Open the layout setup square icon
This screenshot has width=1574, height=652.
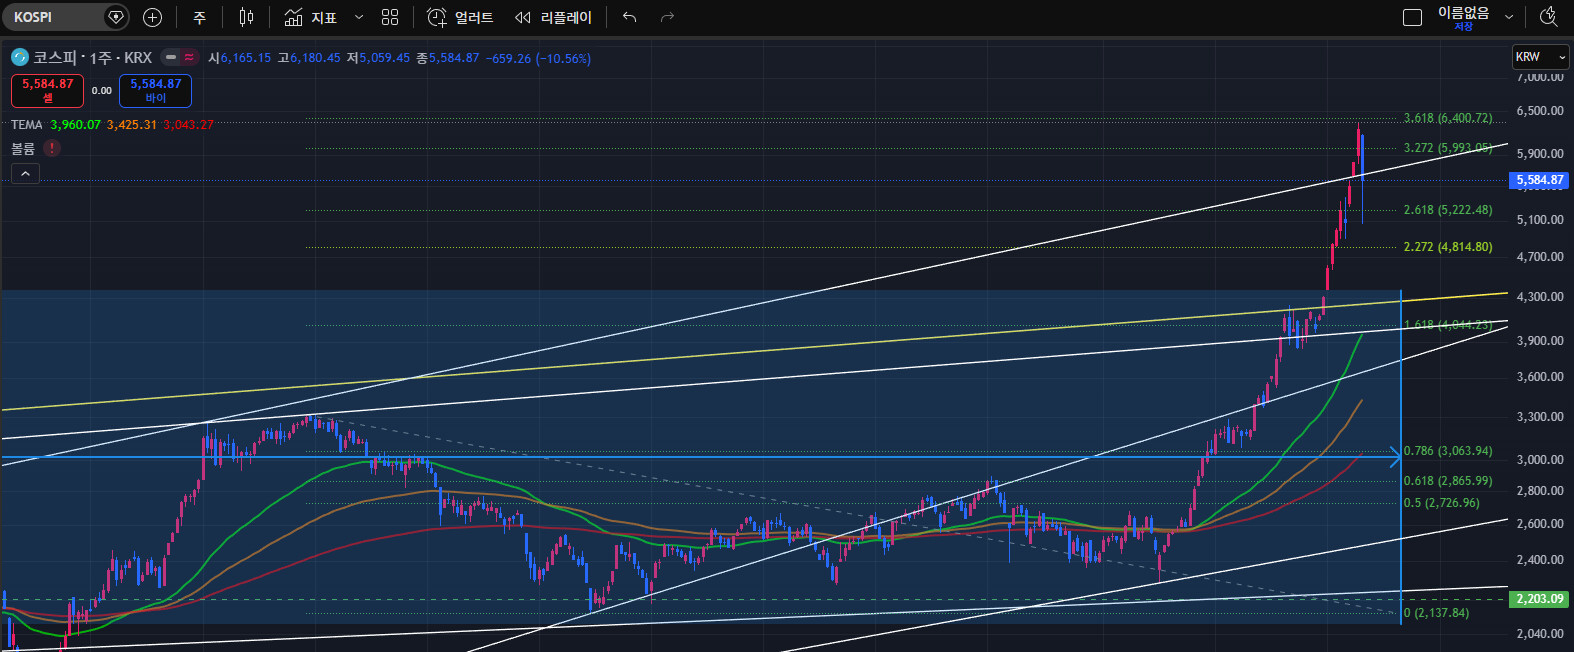pyautogui.click(x=1412, y=17)
